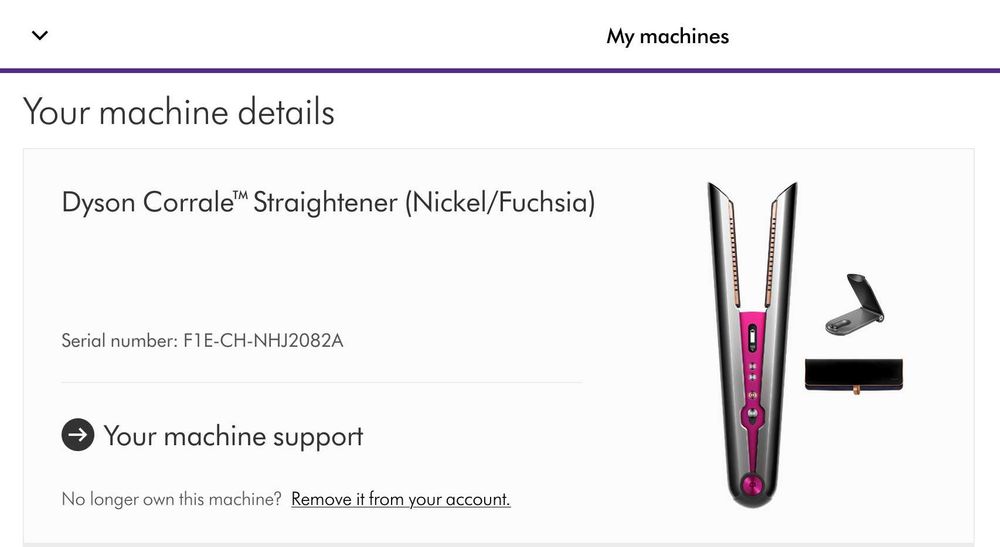Click the Dyson Corrale Straightener product name
Screen dimensions: 1000x547
coord(328,203)
